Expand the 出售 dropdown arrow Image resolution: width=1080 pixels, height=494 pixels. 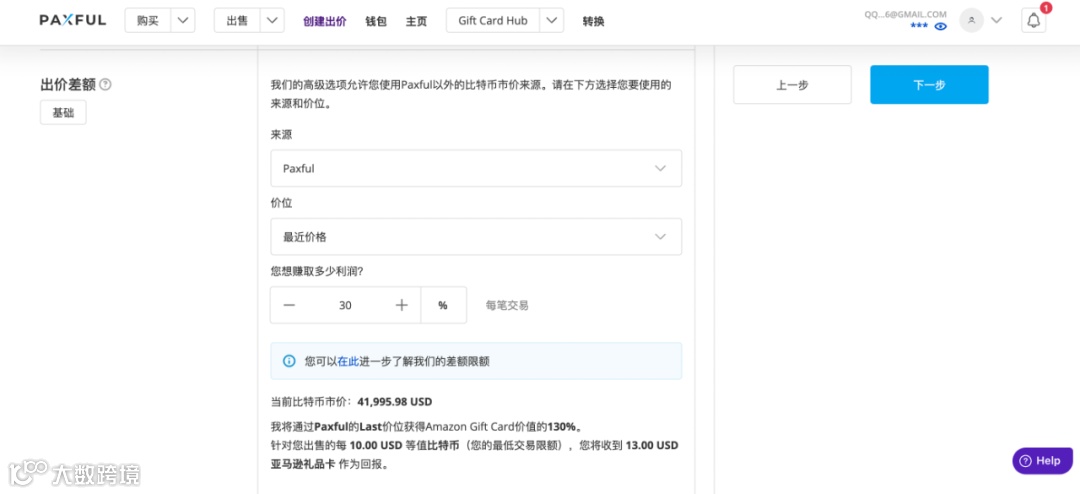tap(272, 21)
